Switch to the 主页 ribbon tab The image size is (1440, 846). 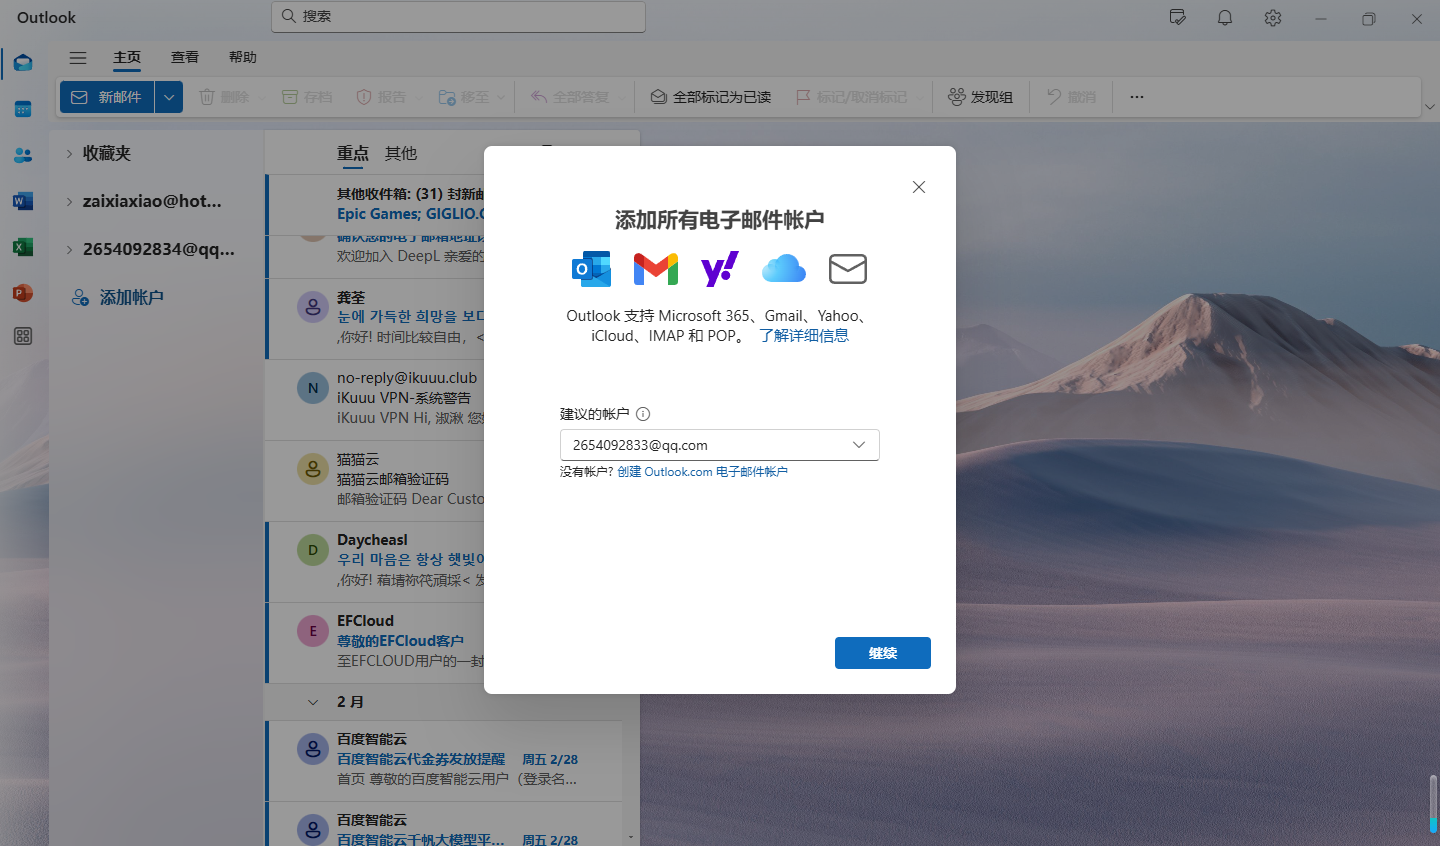point(127,57)
